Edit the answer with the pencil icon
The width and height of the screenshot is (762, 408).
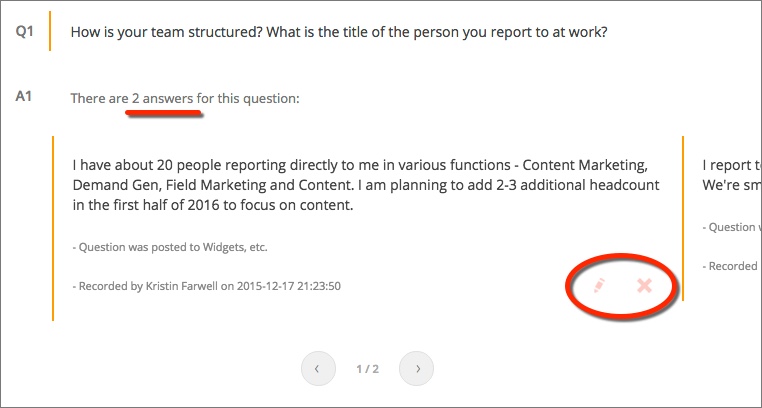click(x=599, y=286)
